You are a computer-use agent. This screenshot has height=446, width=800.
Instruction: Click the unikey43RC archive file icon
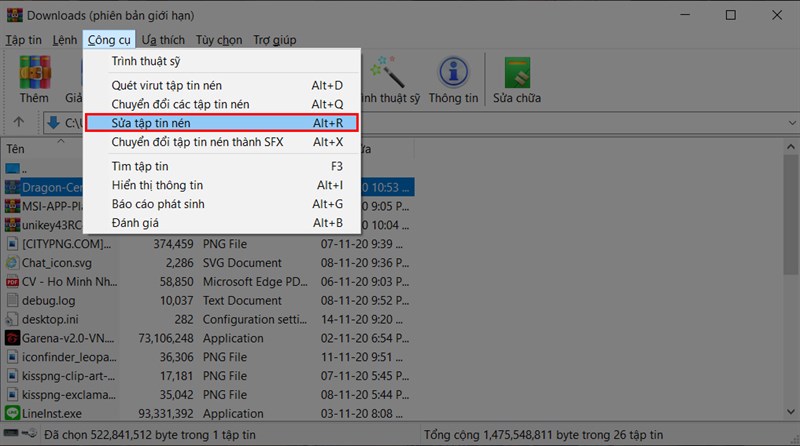point(12,225)
